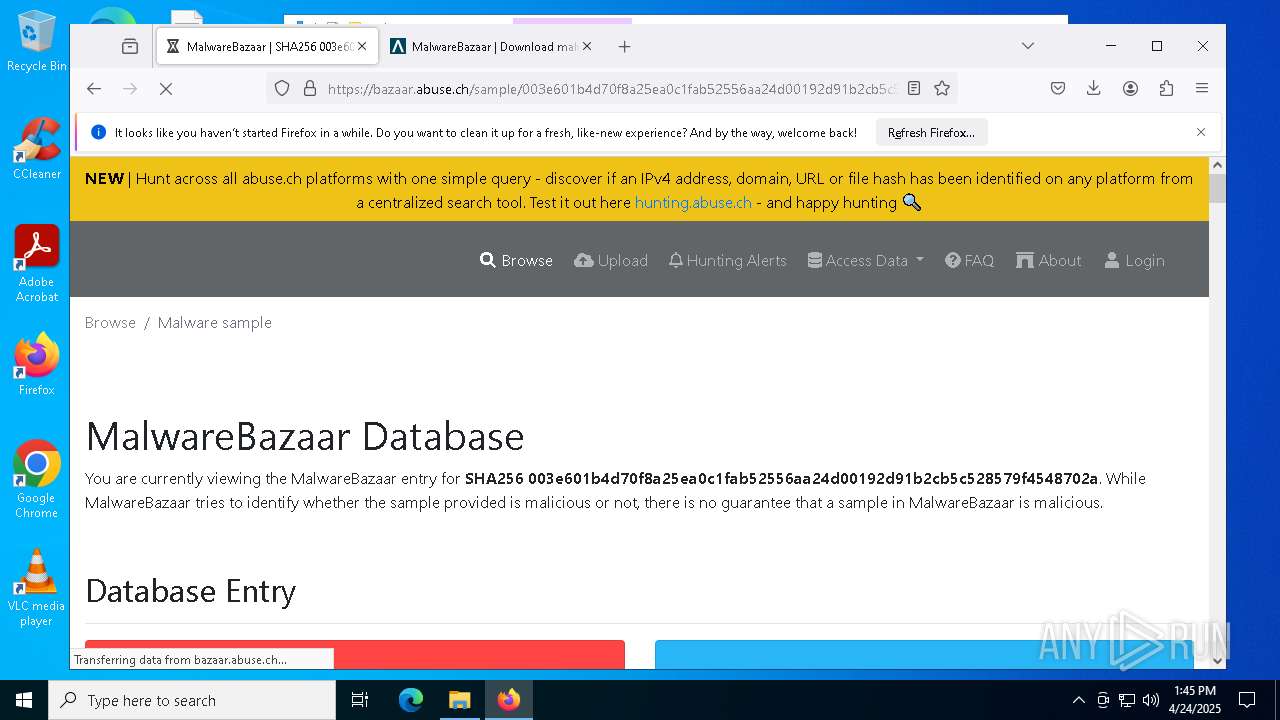Image resolution: width=1280 pixels, height=720 pixels.
Task: Open the FAQ navigation item
Action: [970, 260]
